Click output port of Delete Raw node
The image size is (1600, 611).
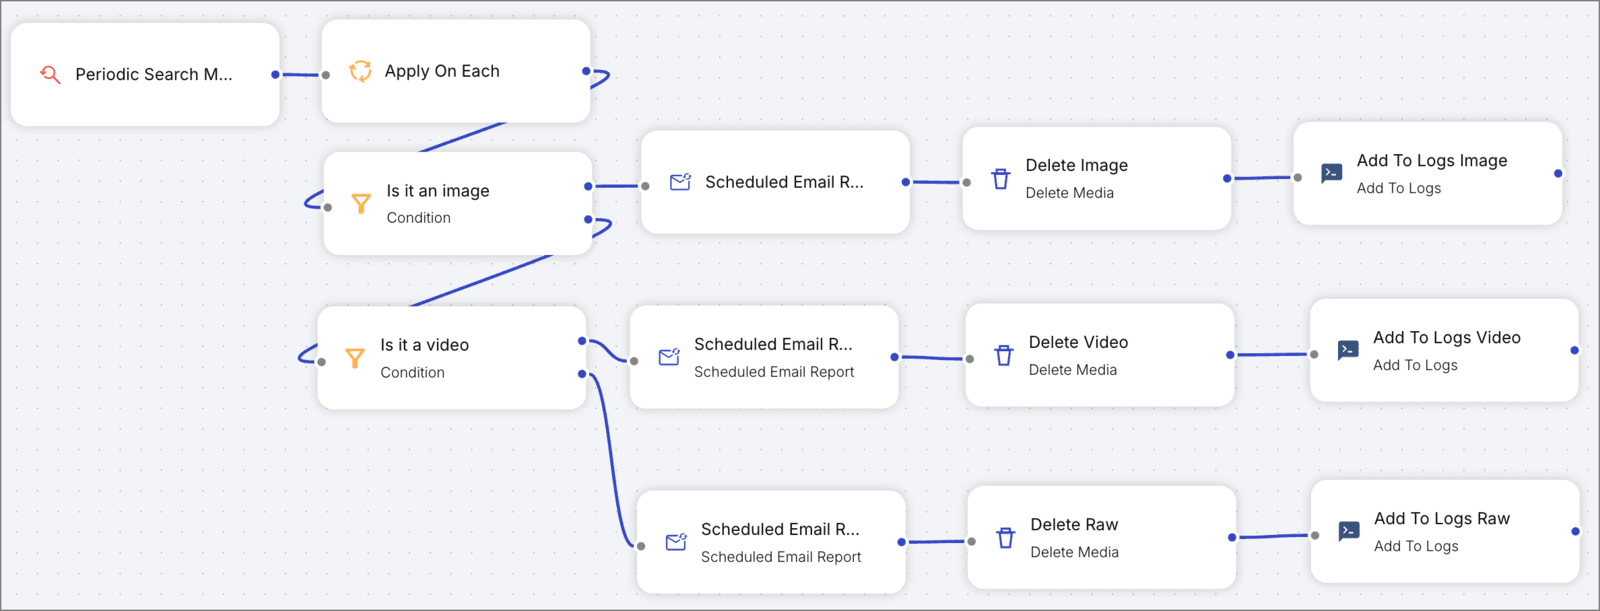pyautogui.click(x=1232, y=537)
